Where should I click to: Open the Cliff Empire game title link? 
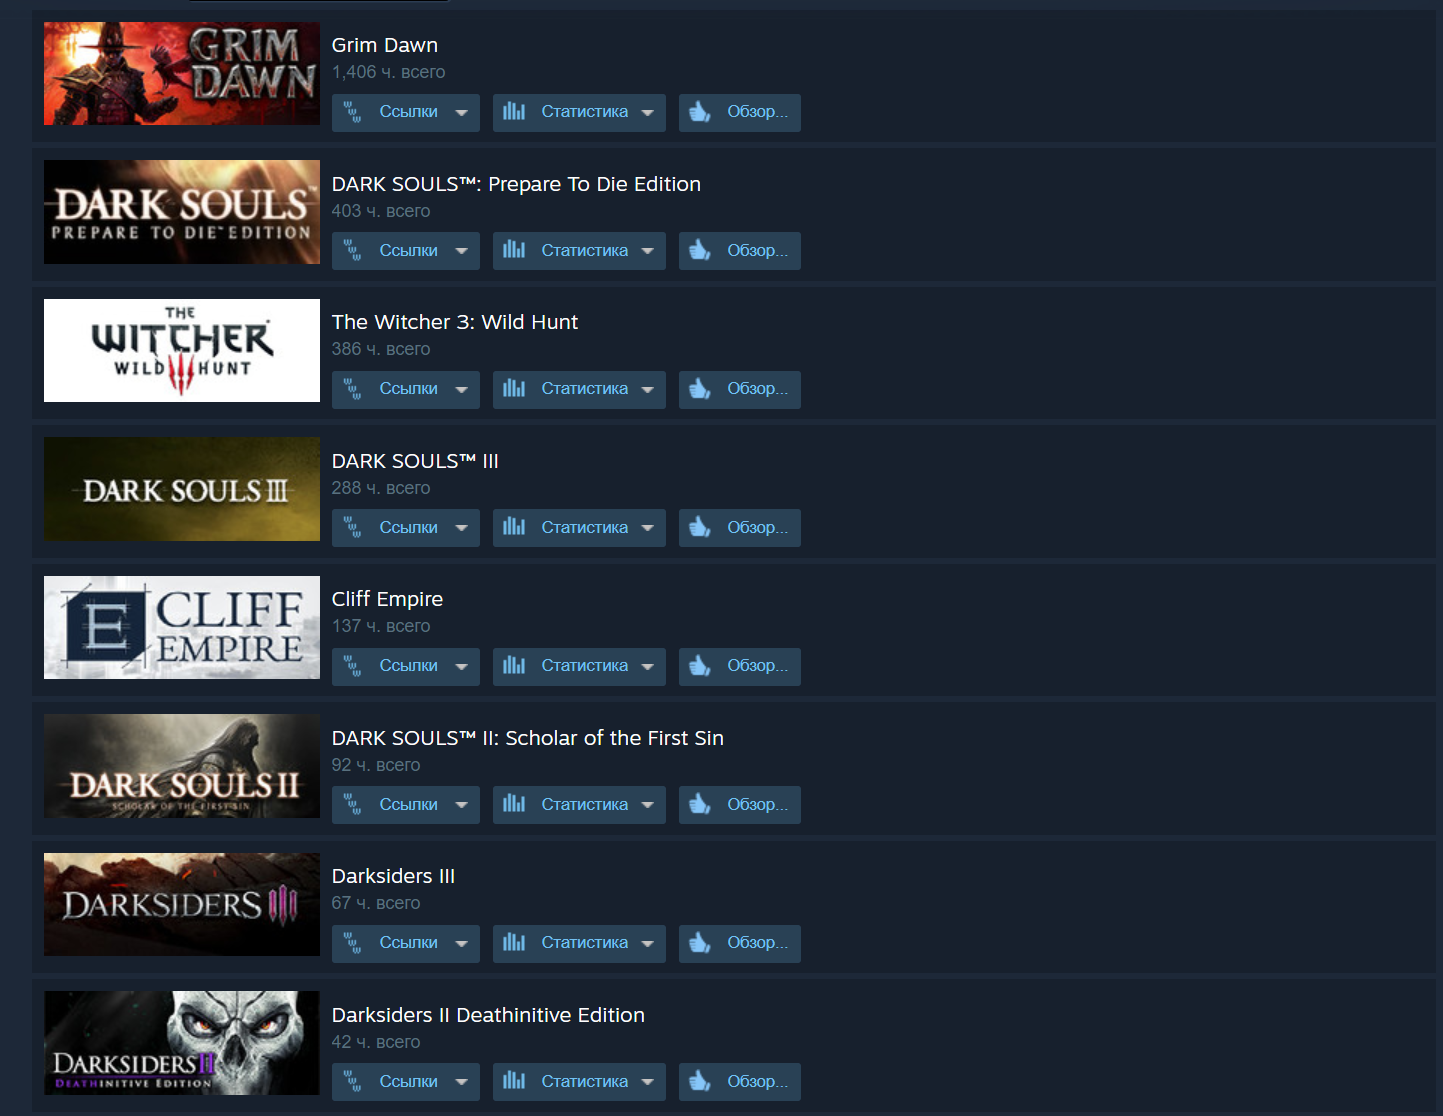(387, 599)
